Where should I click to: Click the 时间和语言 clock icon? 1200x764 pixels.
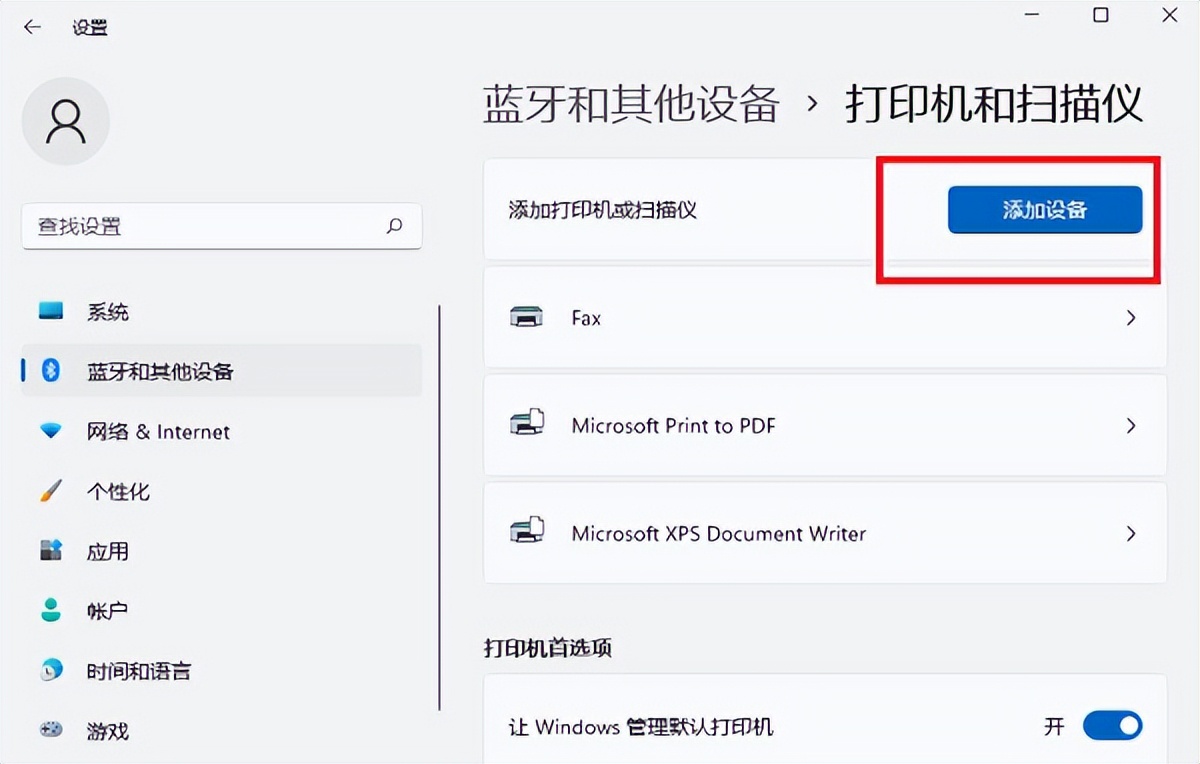(50, 671)
